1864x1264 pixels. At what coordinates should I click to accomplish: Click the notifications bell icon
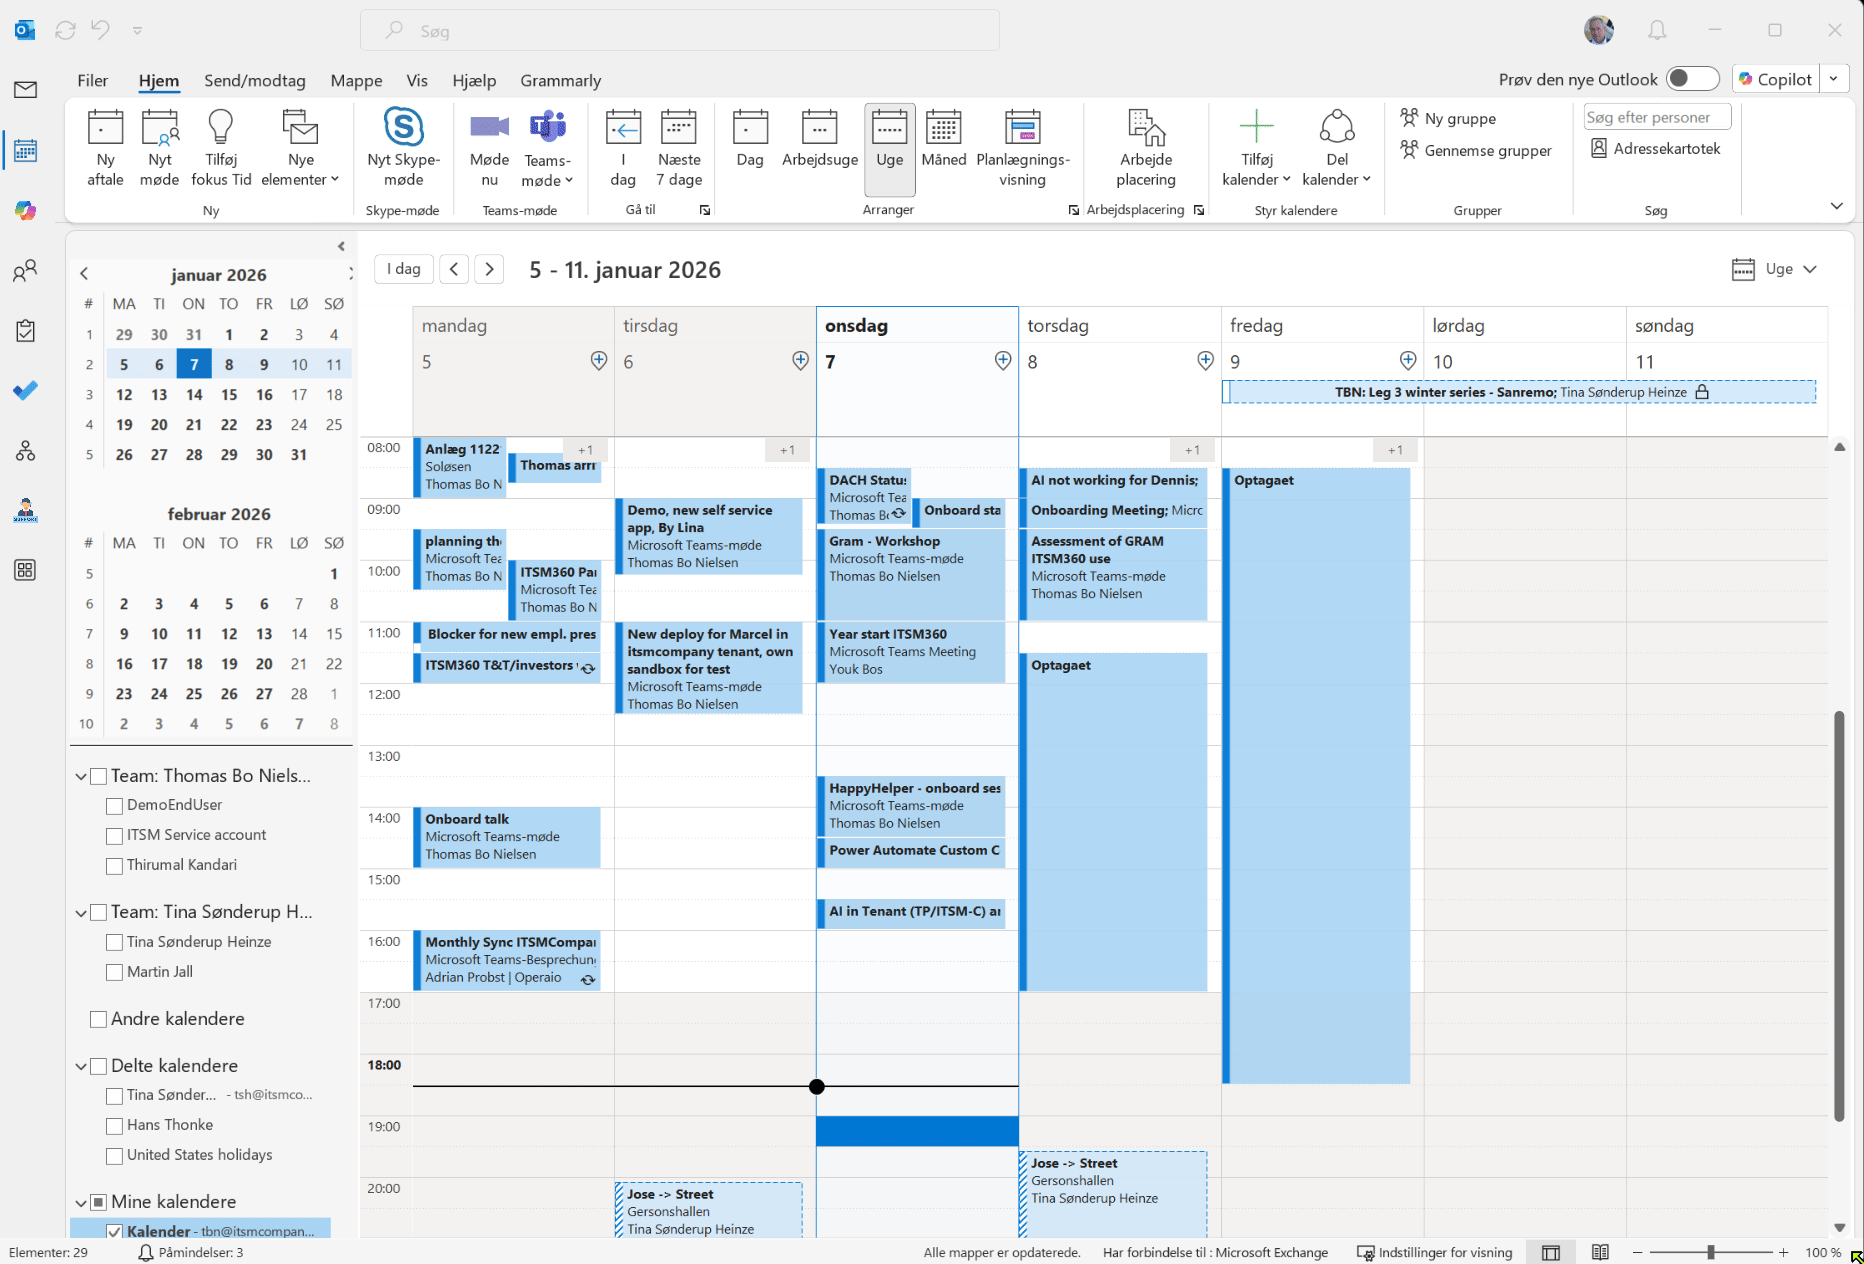coord(1657,31)
